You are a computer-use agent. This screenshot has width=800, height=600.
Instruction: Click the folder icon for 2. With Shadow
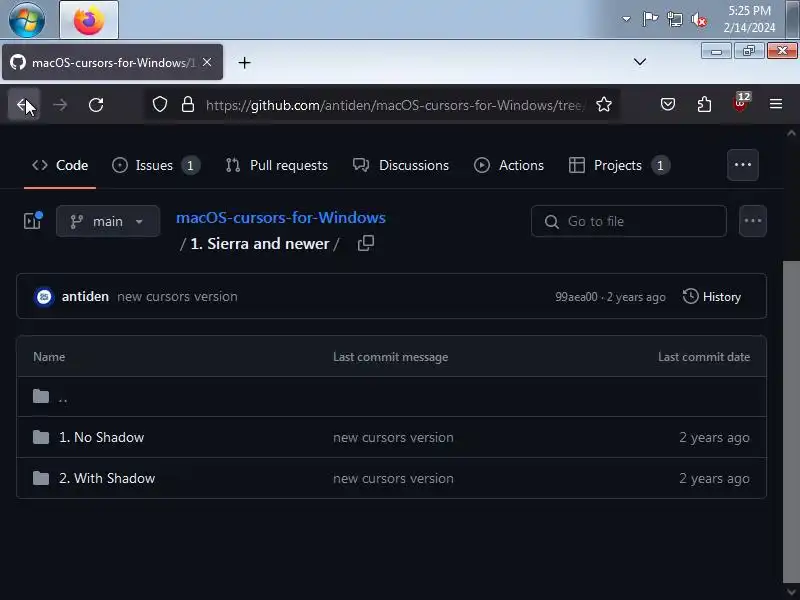41,478
